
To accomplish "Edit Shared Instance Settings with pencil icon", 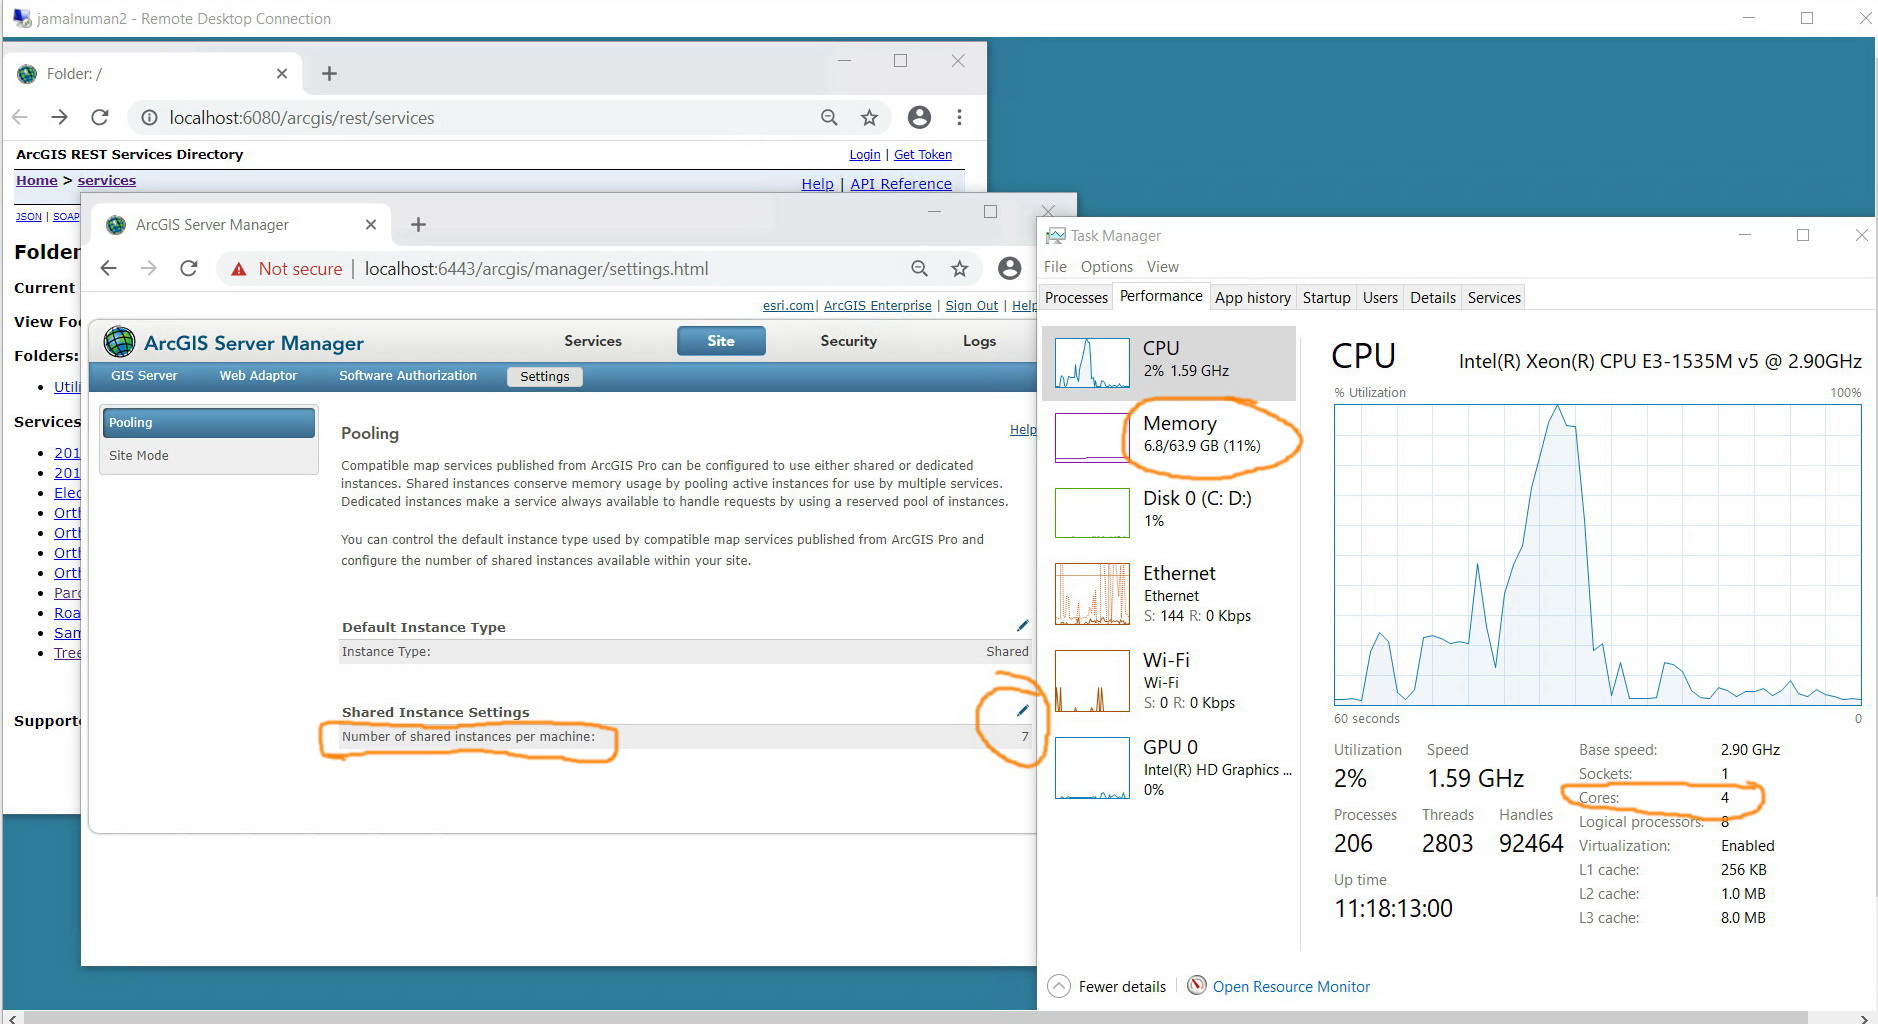I will coord(1022,710).
